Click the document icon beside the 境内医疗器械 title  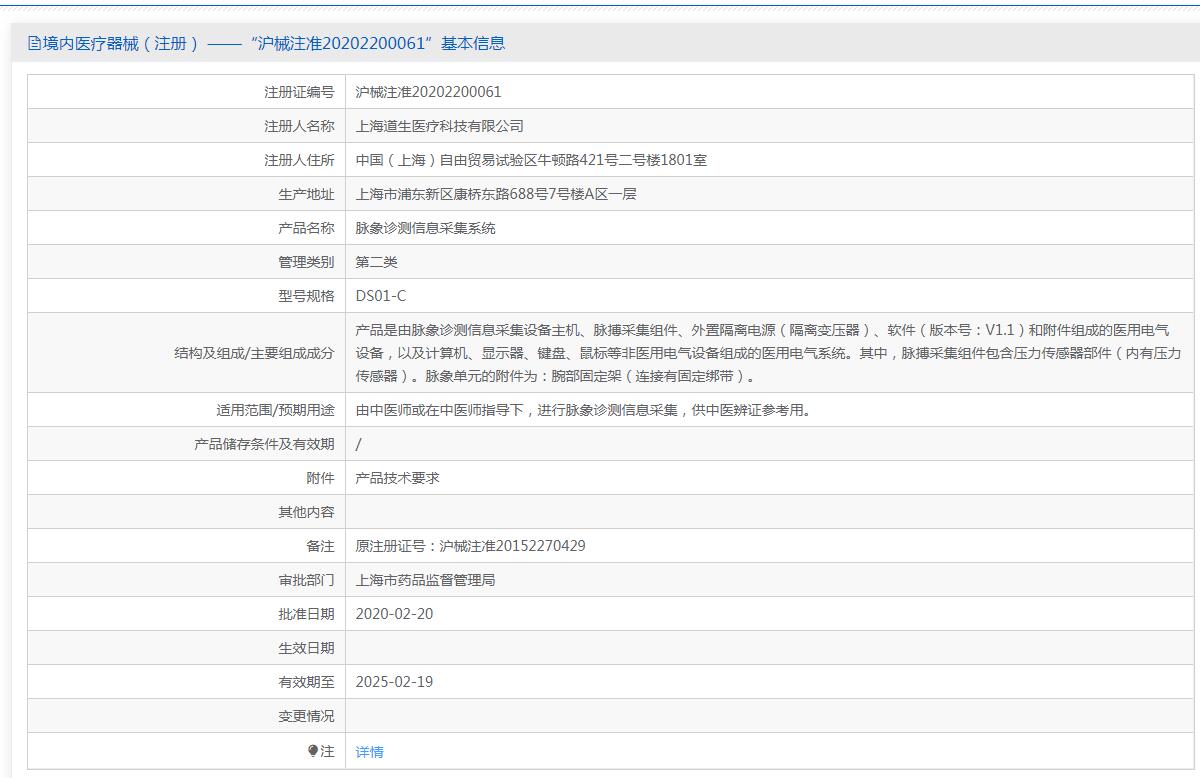click(34, 43)
